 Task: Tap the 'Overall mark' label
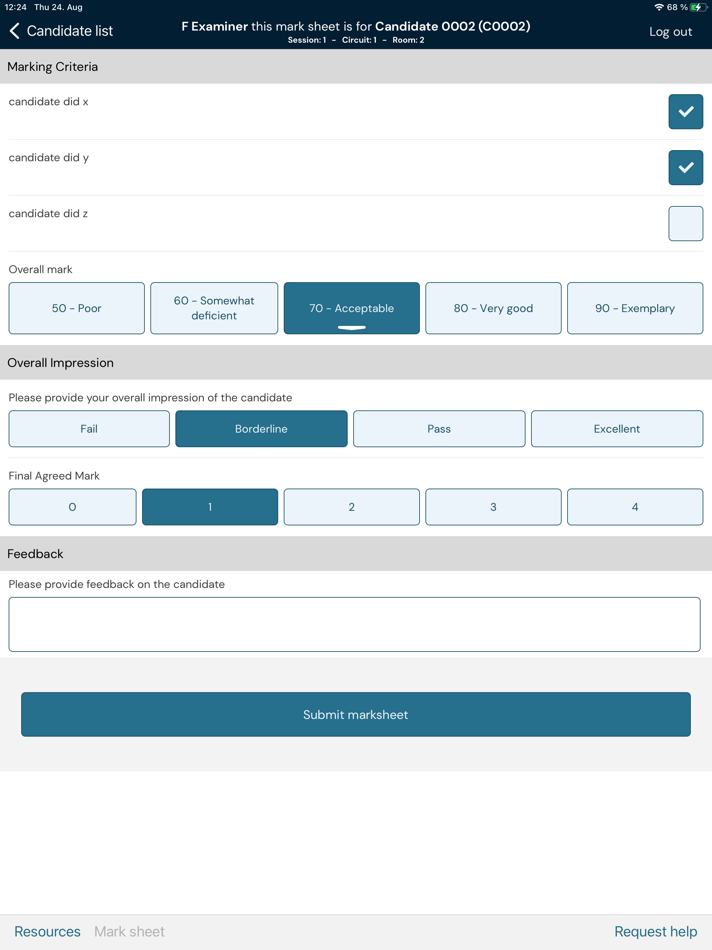(x=40, y=269)
